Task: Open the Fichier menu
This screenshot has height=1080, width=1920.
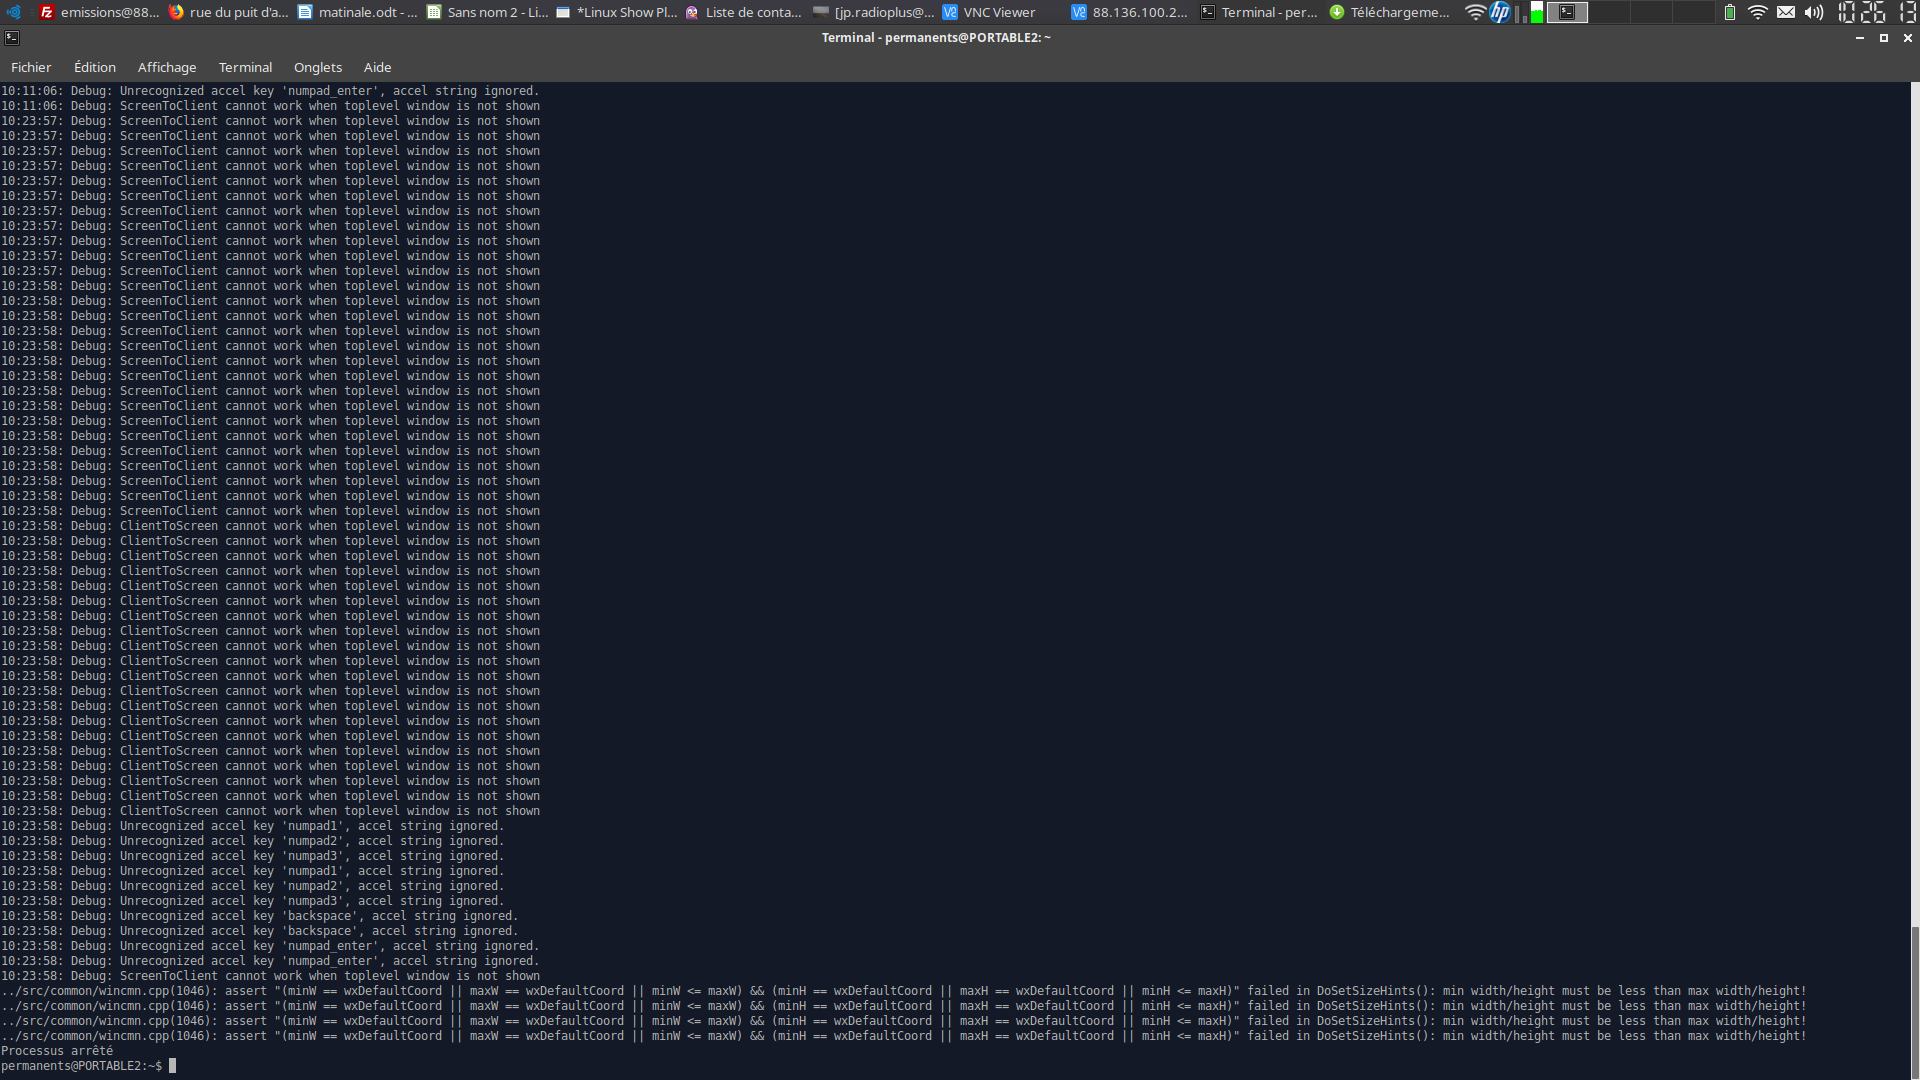Action: (x=31, y=67)
